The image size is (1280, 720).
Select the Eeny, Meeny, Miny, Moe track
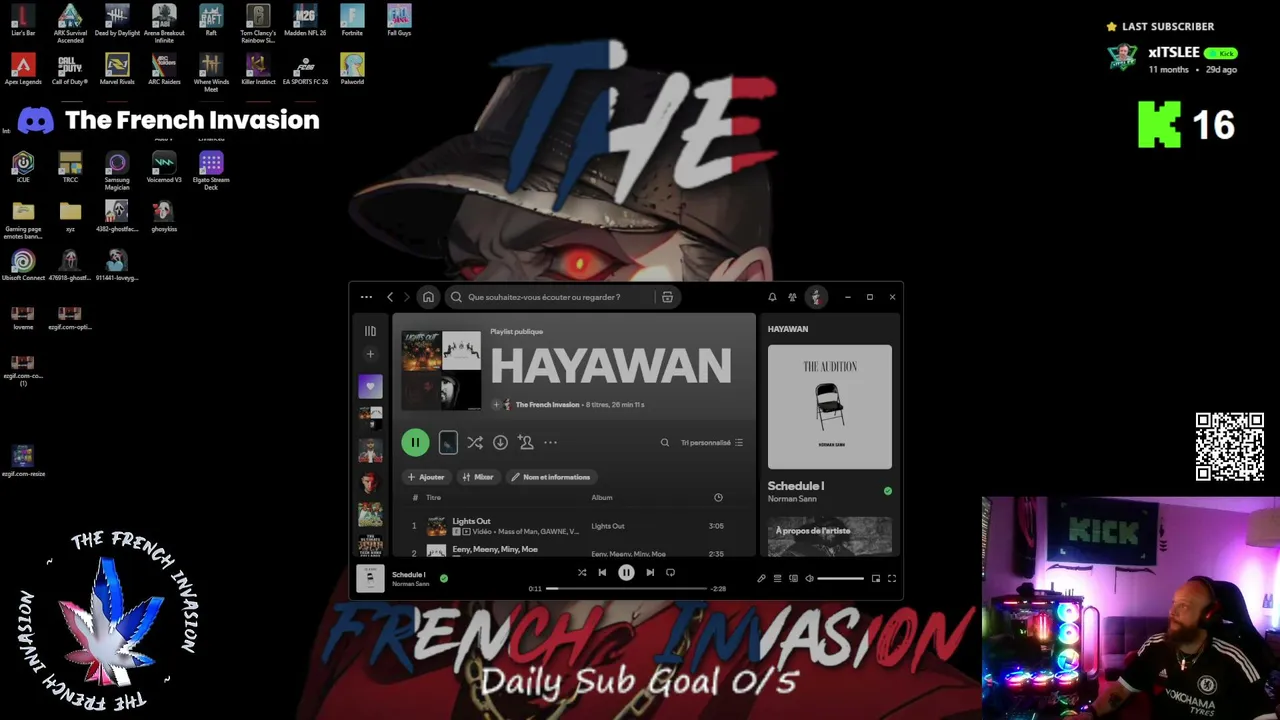point(495,549)
